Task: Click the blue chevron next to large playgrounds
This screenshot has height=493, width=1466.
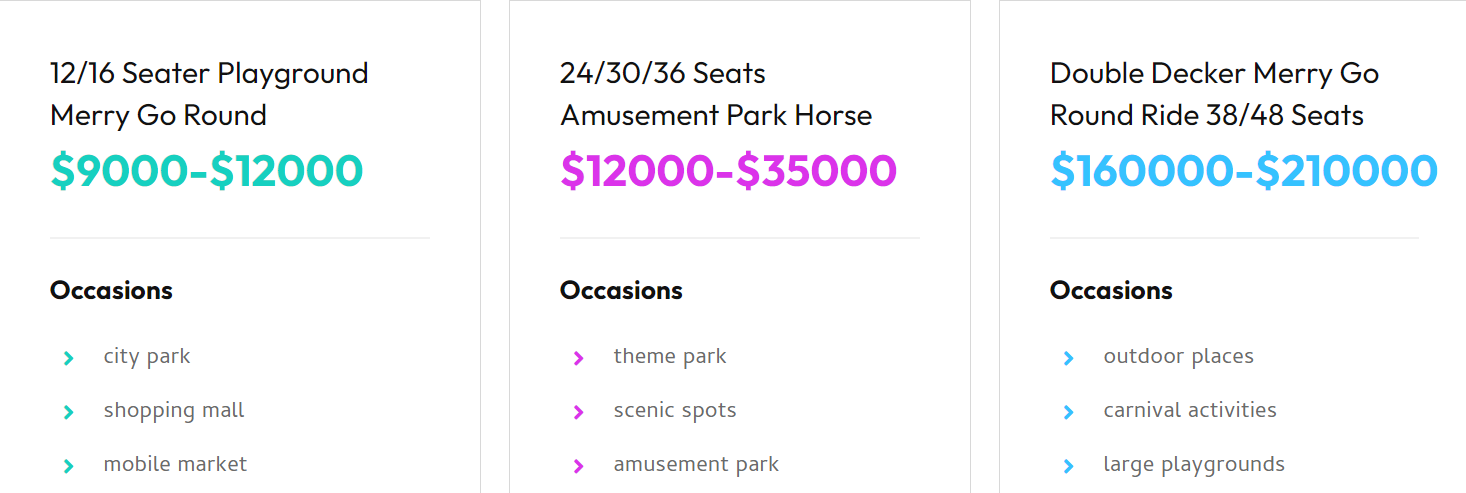Action: [x=1068, y=466]
